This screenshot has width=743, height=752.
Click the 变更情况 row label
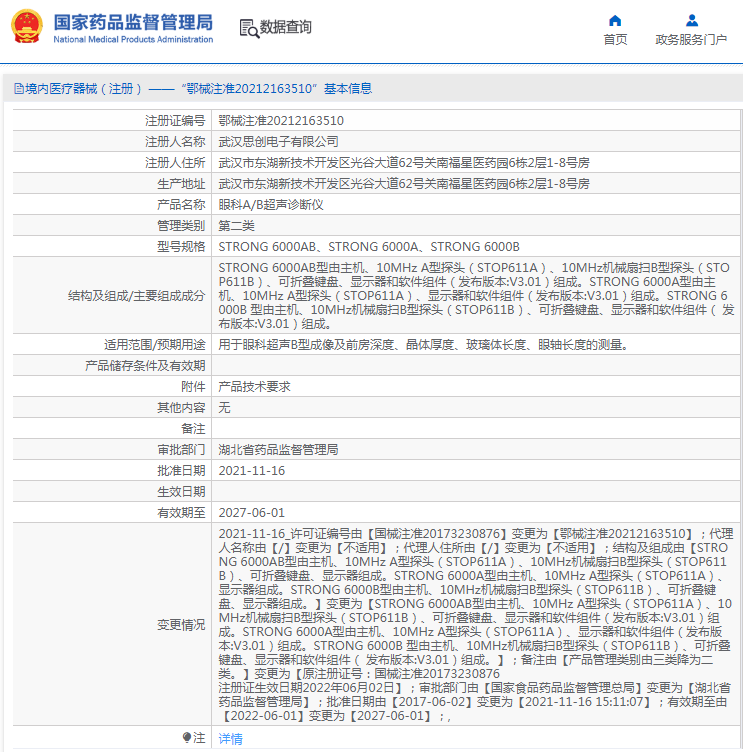[181, 624]
